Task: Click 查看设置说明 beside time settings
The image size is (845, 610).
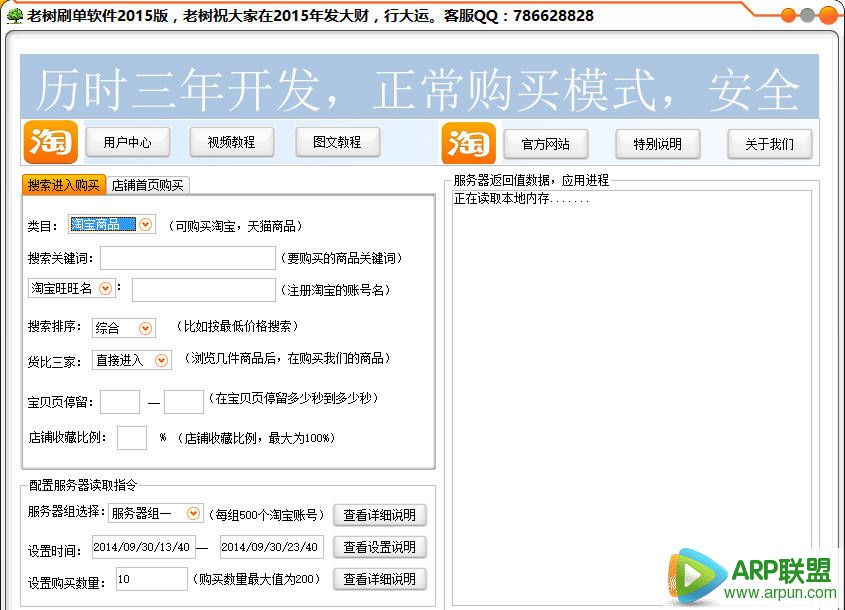Action: 379,547
